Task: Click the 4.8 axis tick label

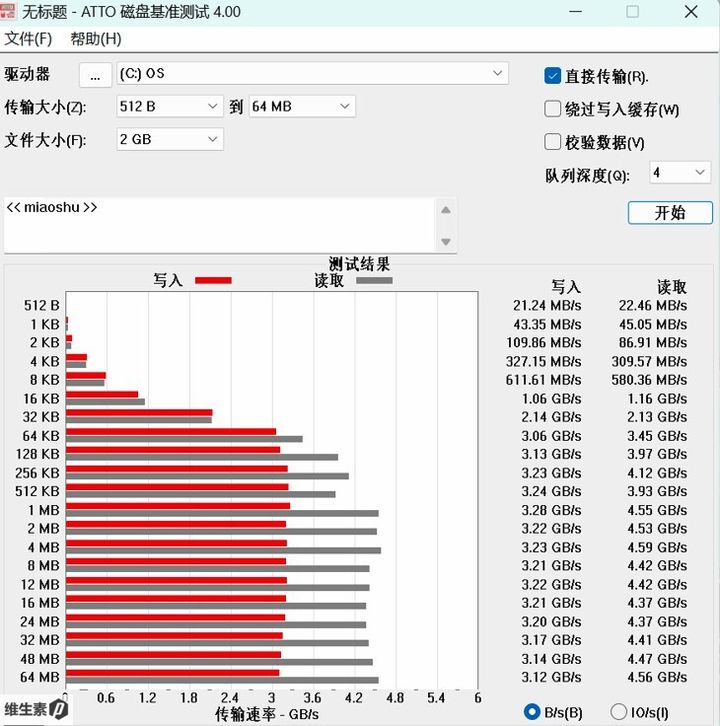Action: (394, 698)
